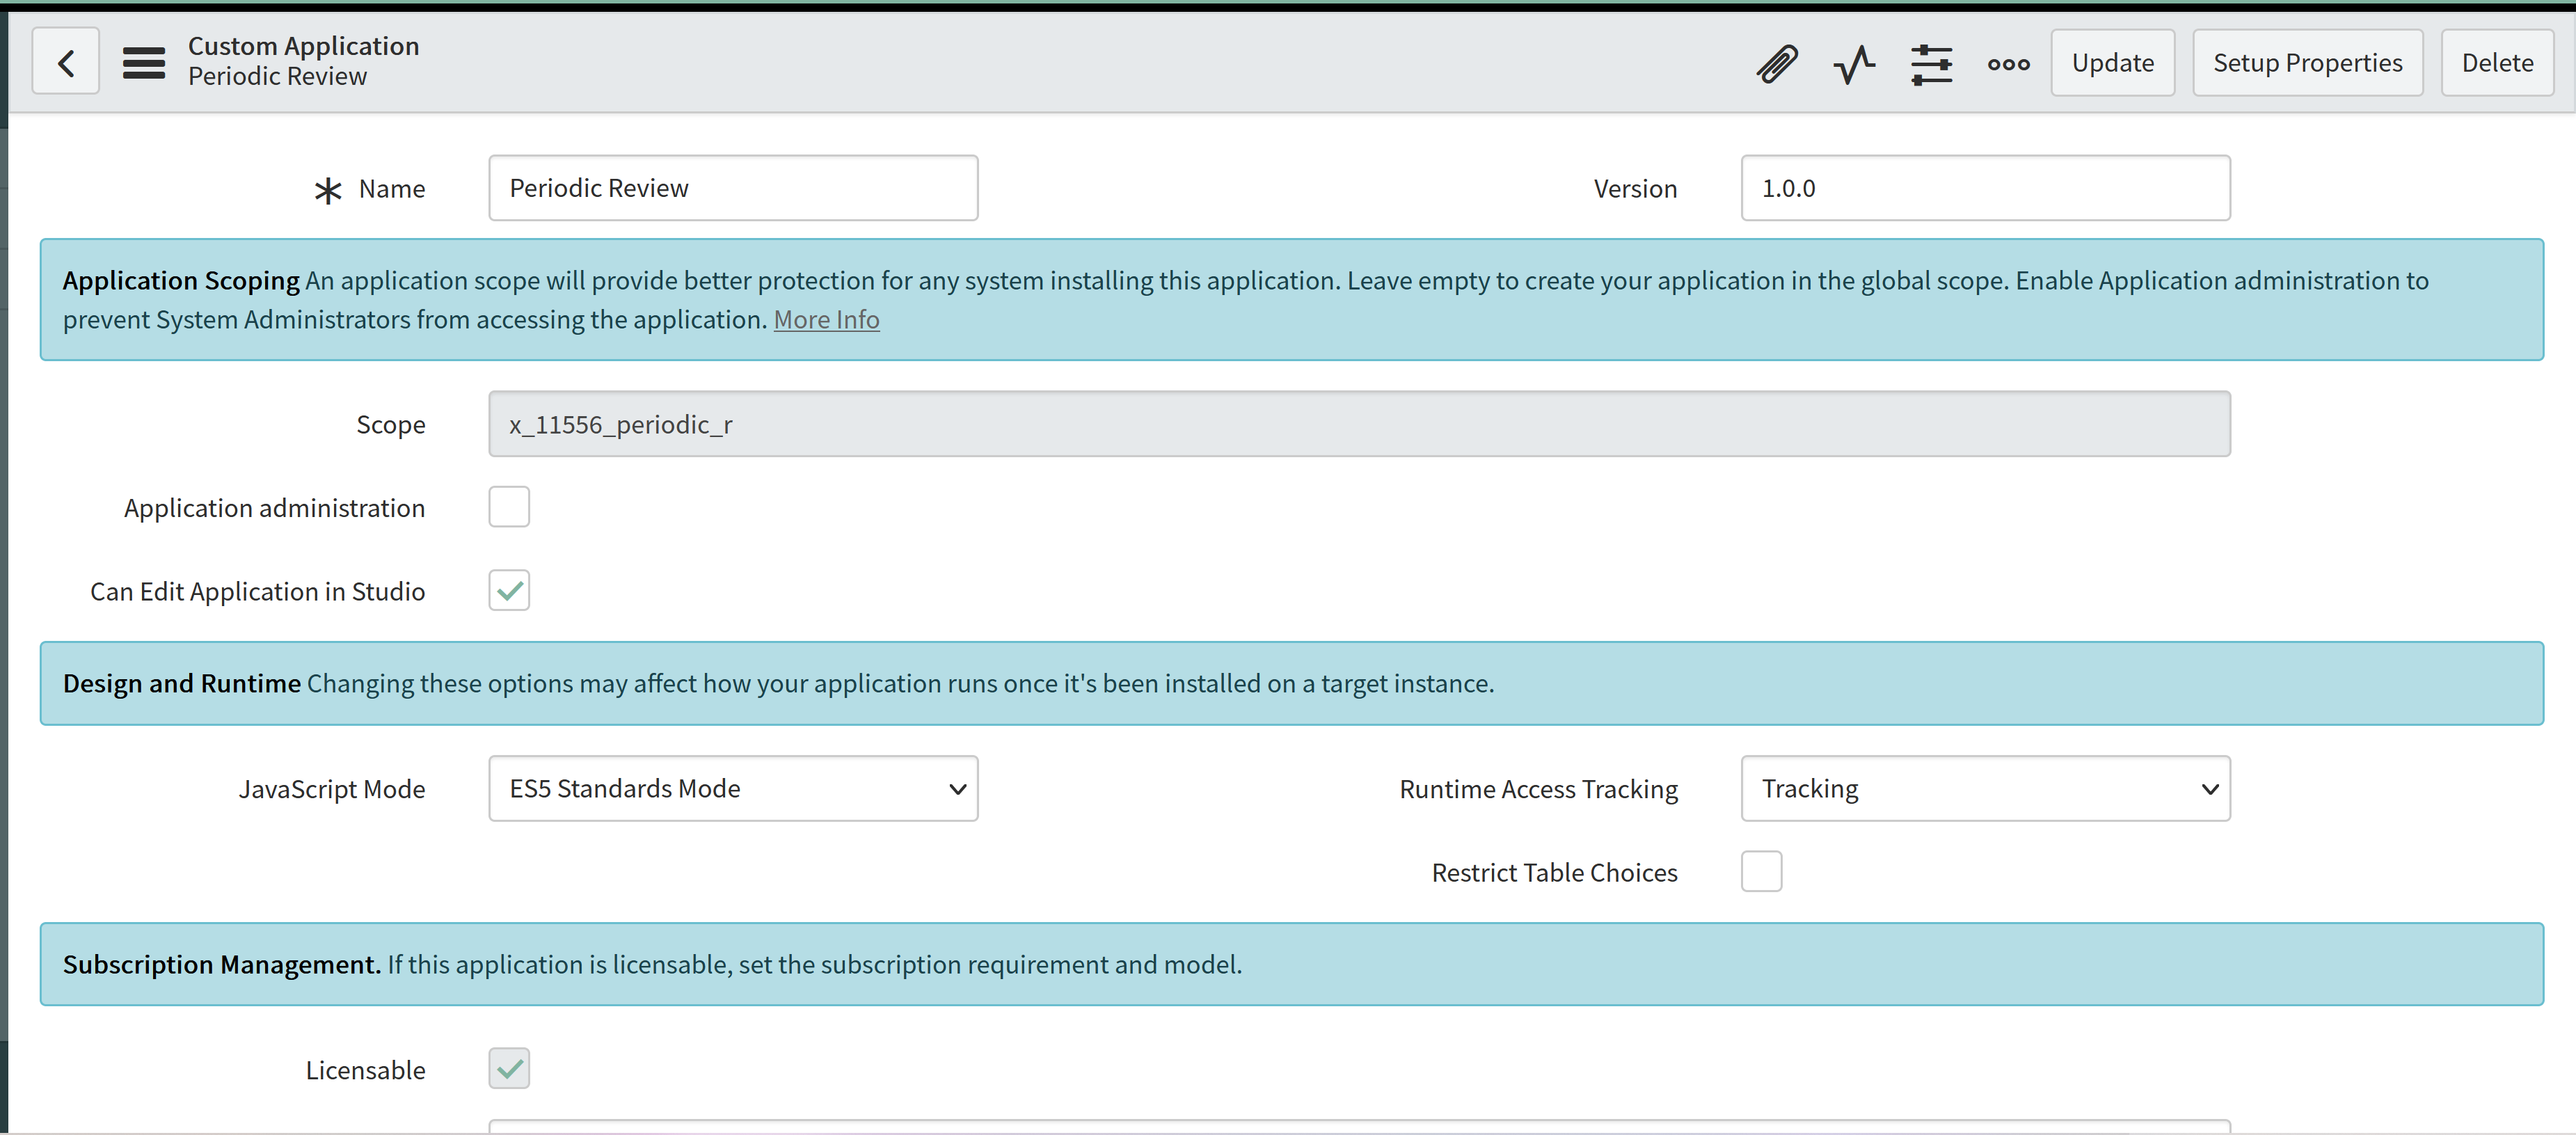Uncheck Can Edit Application in Studio
Viewport: 2576px width, 1135px height.
[x=509, y=590]
